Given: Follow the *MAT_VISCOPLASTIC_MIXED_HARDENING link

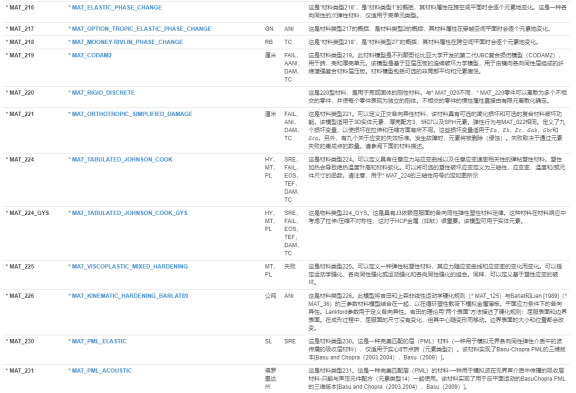Looking at the screenshot, I should click(x=128, y=266).
